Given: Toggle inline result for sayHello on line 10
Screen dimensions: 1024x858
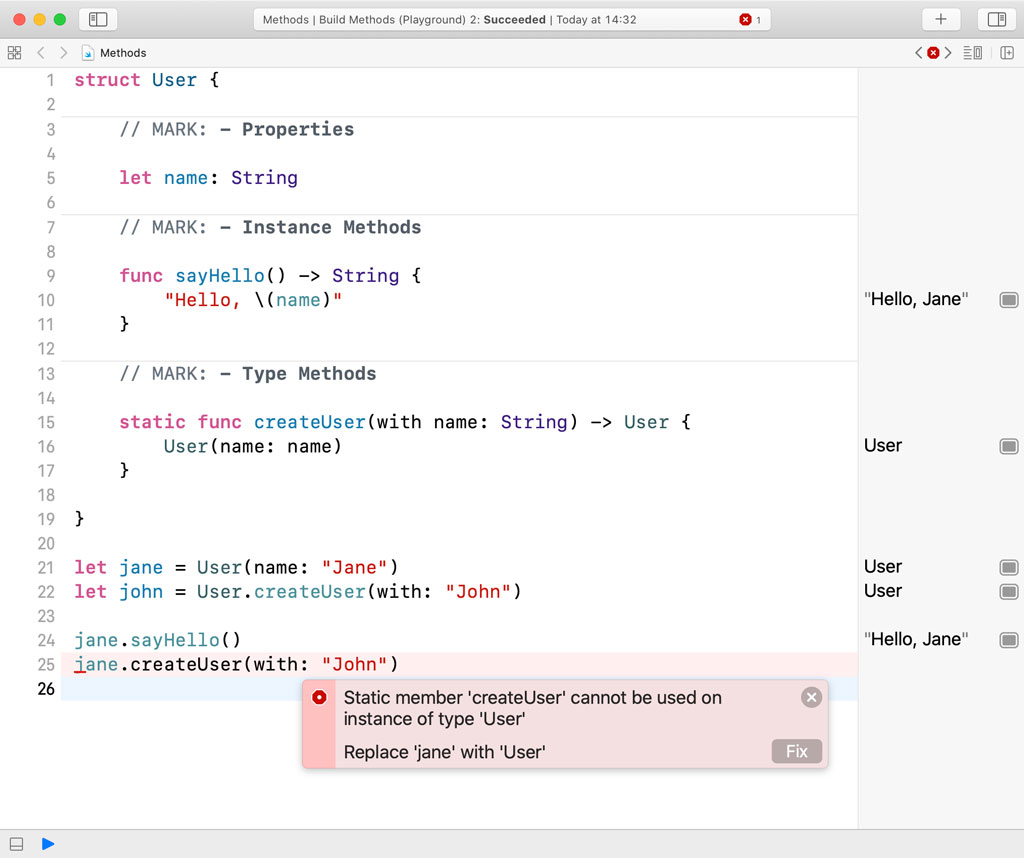Looking at the screenshot, I should [x=1008, y=299].
